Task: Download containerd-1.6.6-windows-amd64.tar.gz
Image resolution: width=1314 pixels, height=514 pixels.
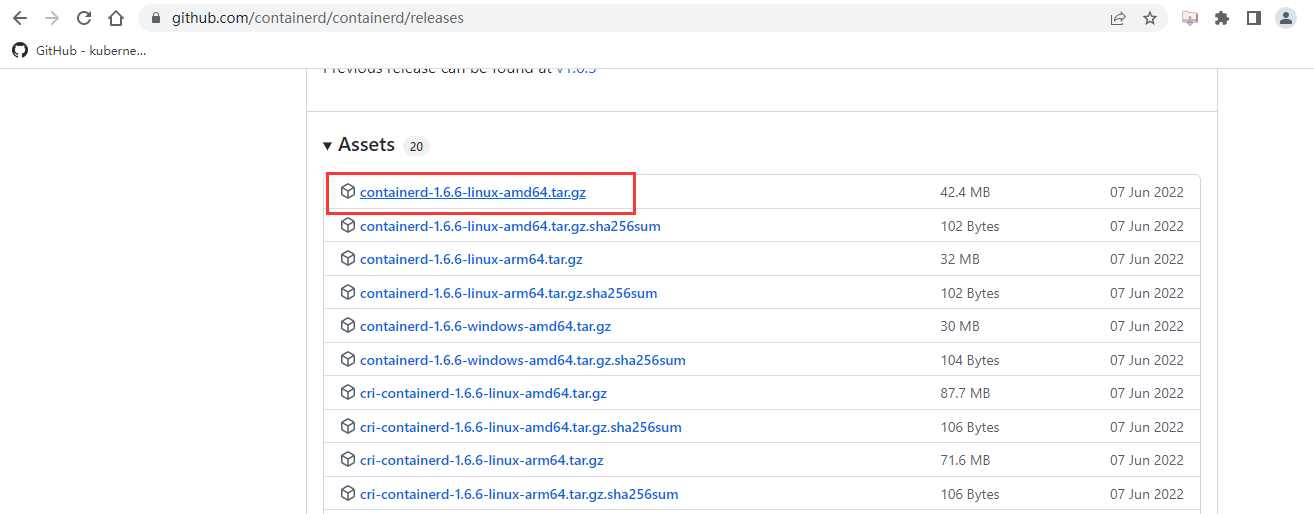Action: [485, 326]
